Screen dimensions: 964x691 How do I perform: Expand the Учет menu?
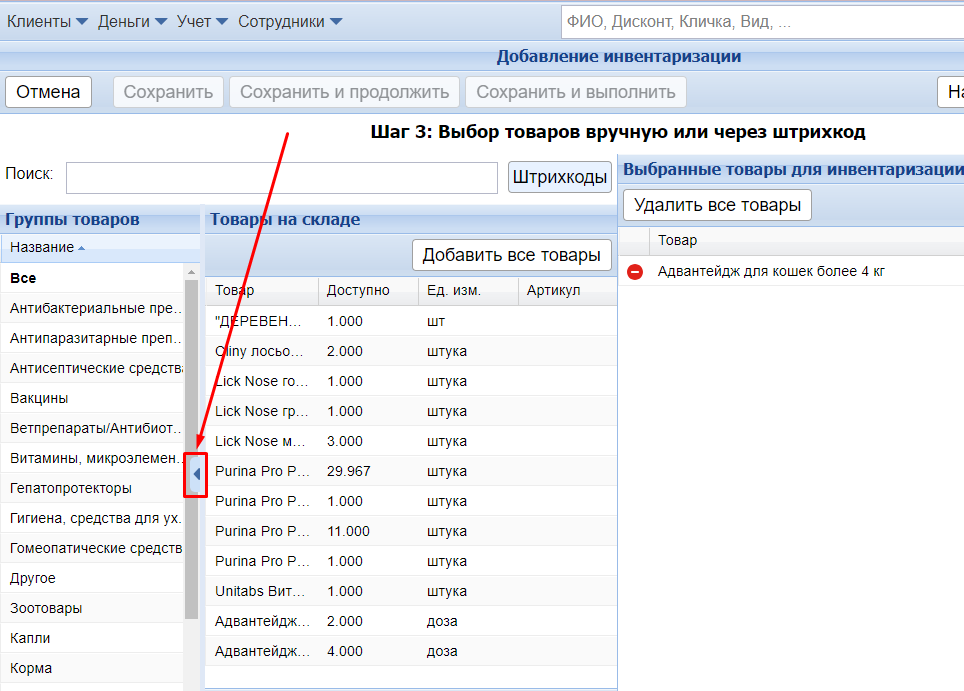tap(202, 21)
